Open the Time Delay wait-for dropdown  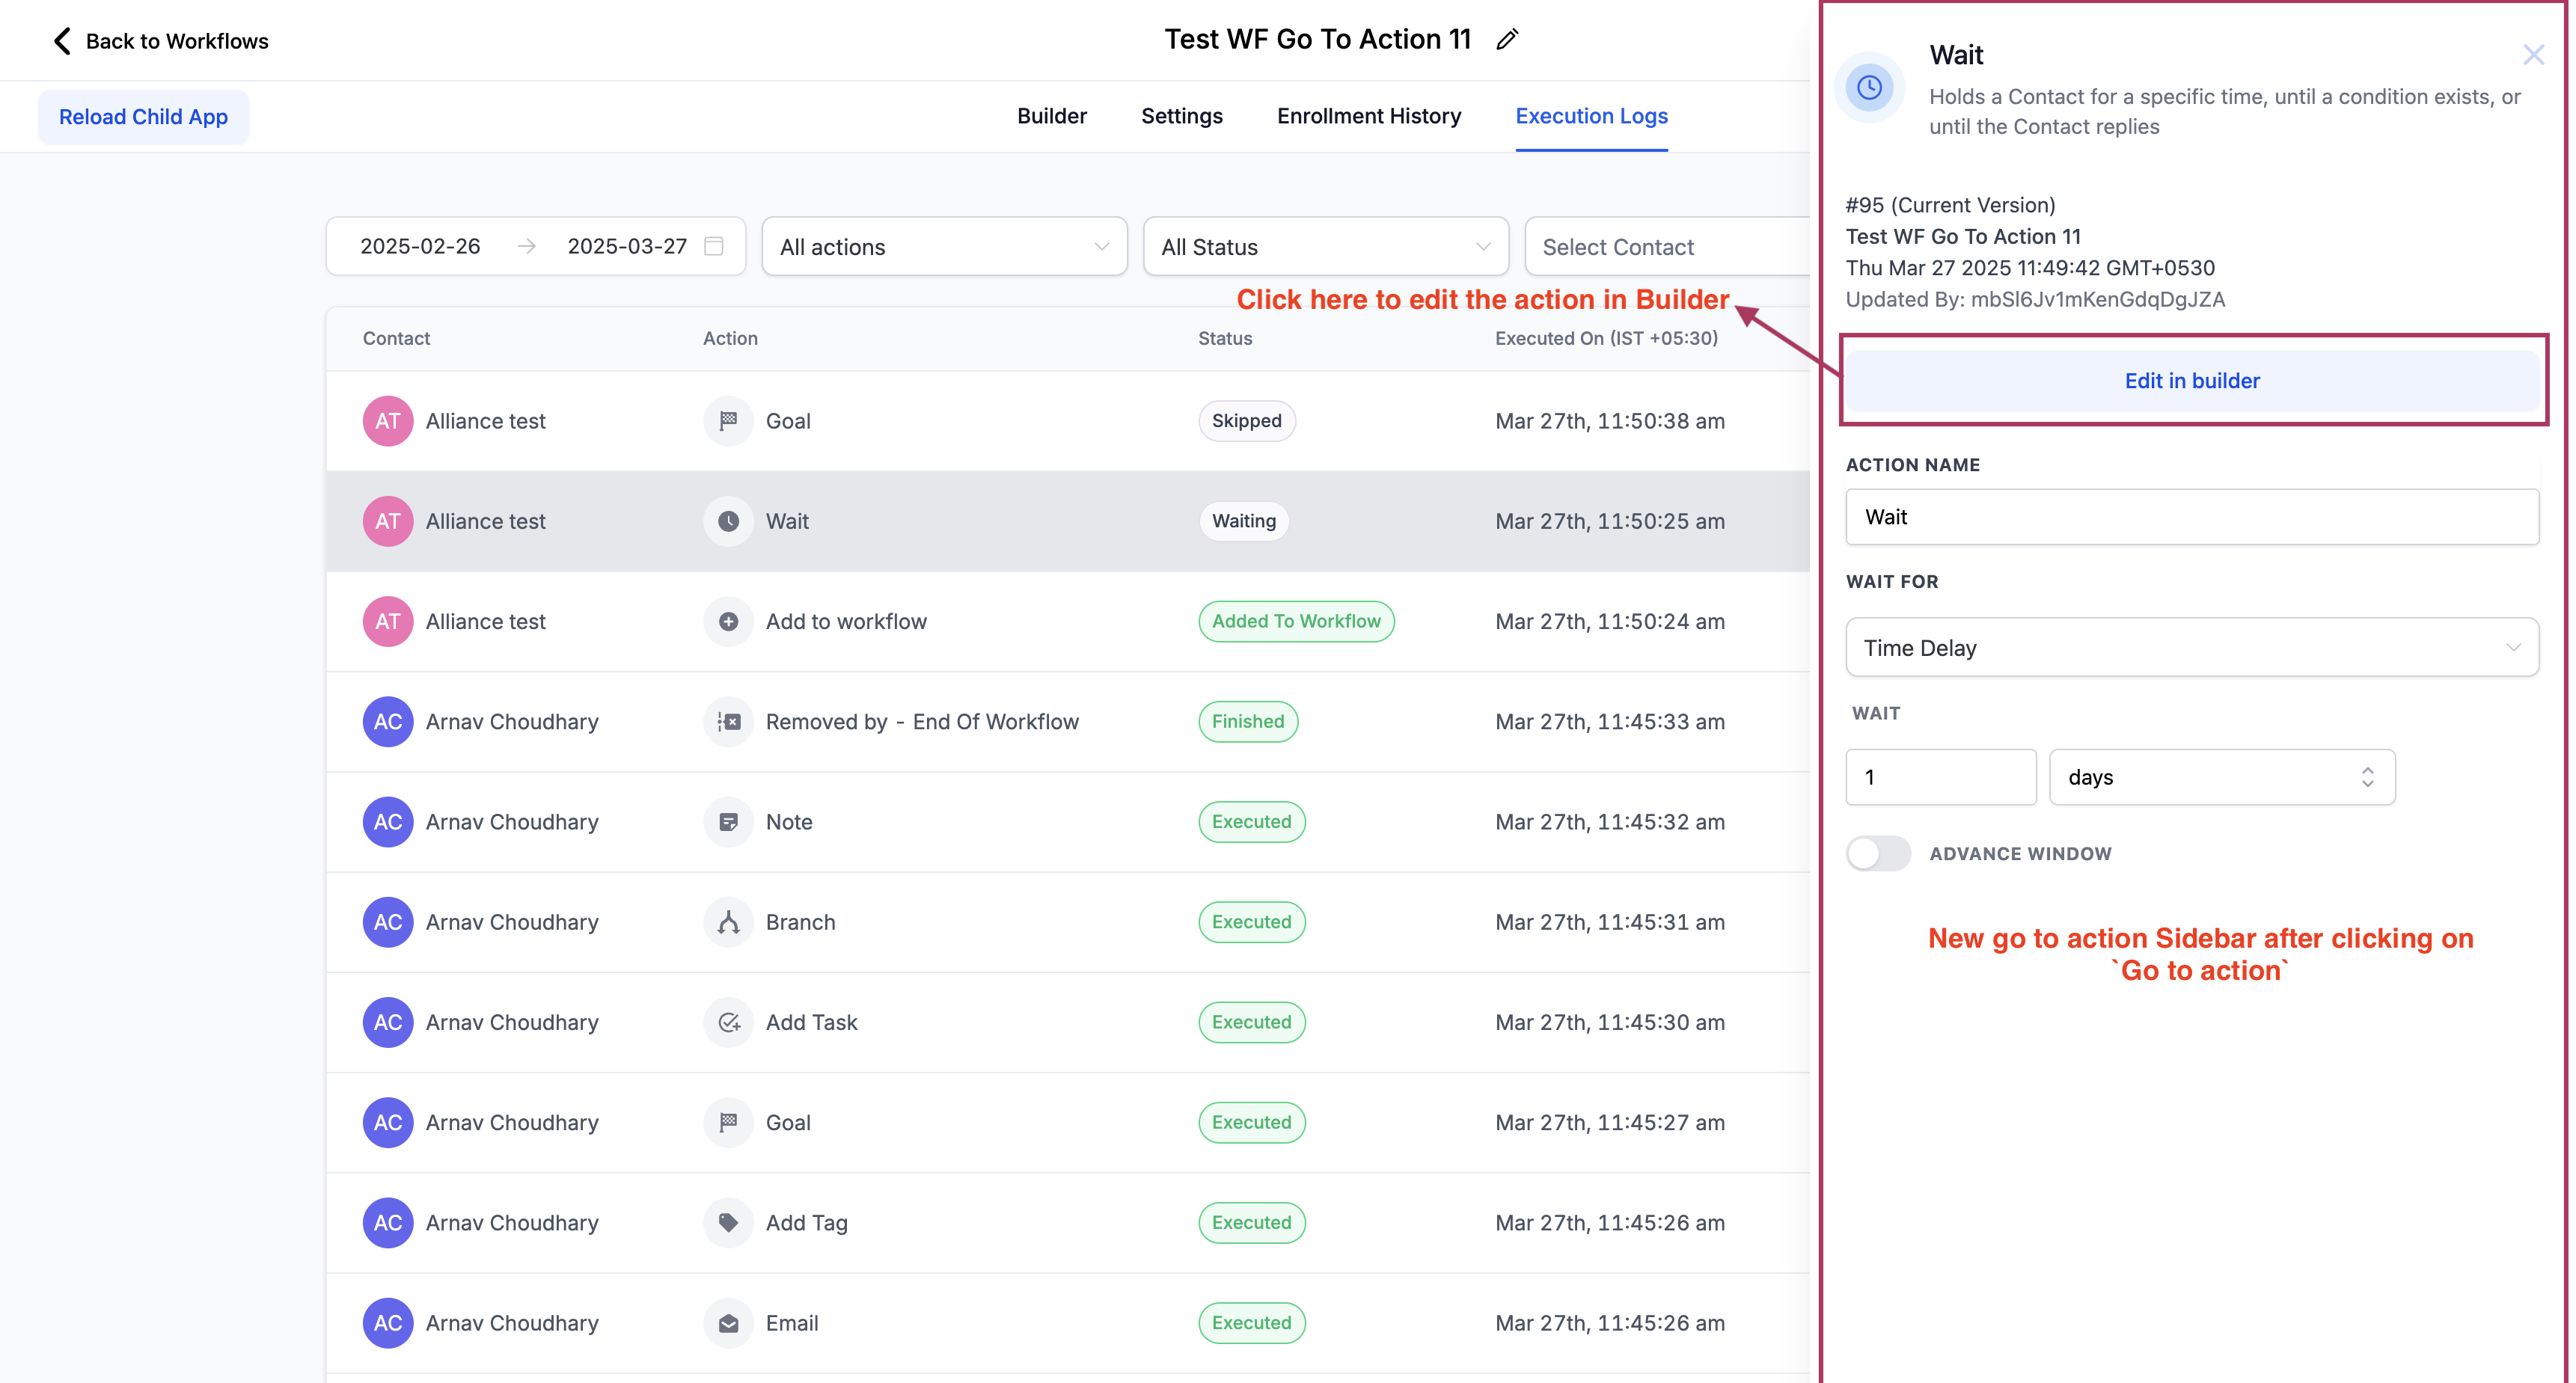pos(2191,648)
